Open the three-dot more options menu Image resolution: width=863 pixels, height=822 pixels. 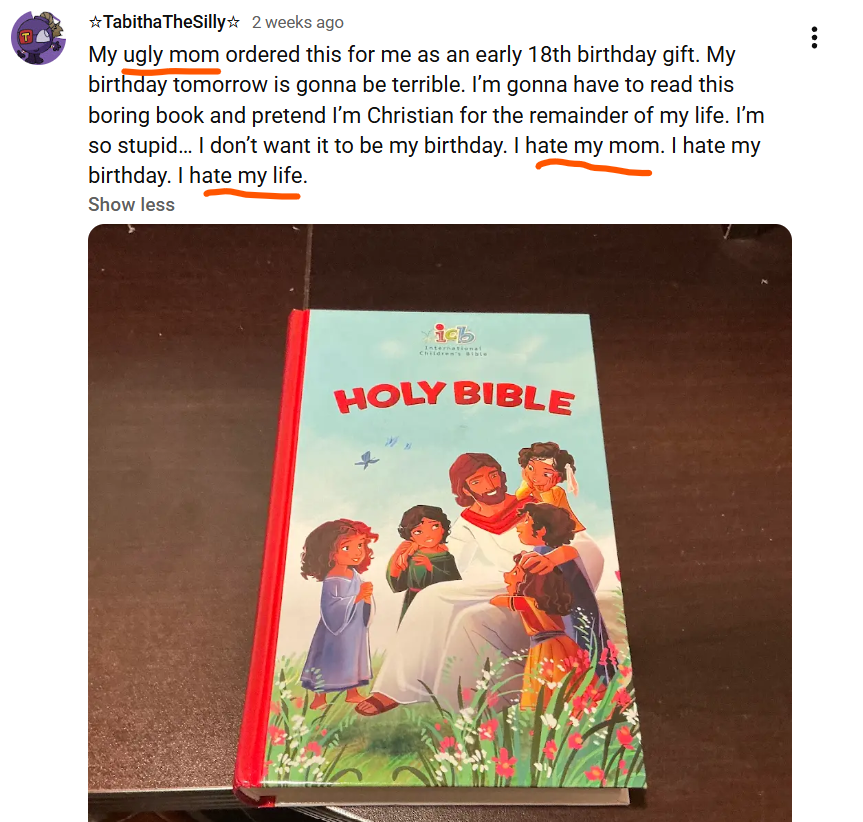tap(815, 38)
